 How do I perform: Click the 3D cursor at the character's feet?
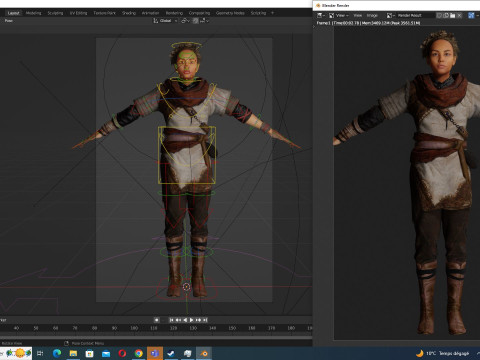click(186, 287)
